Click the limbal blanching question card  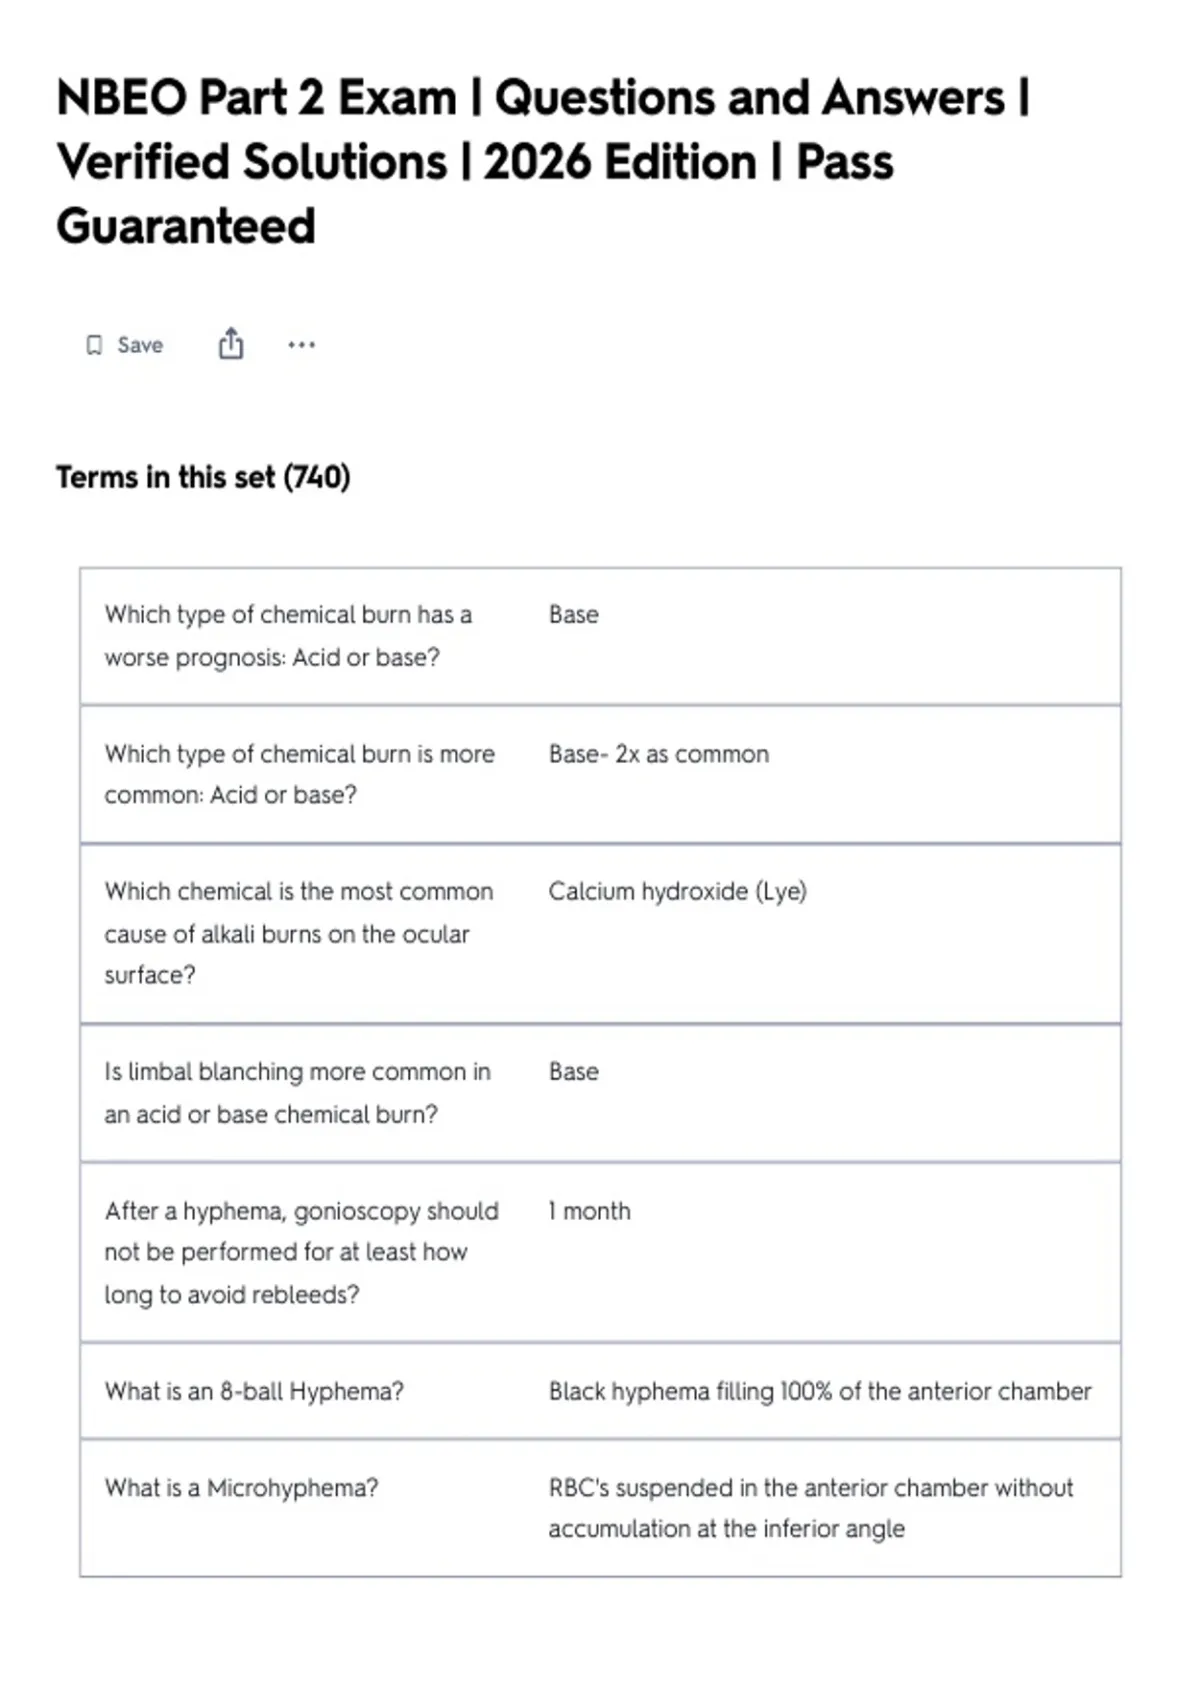(x=600, y=1093)
